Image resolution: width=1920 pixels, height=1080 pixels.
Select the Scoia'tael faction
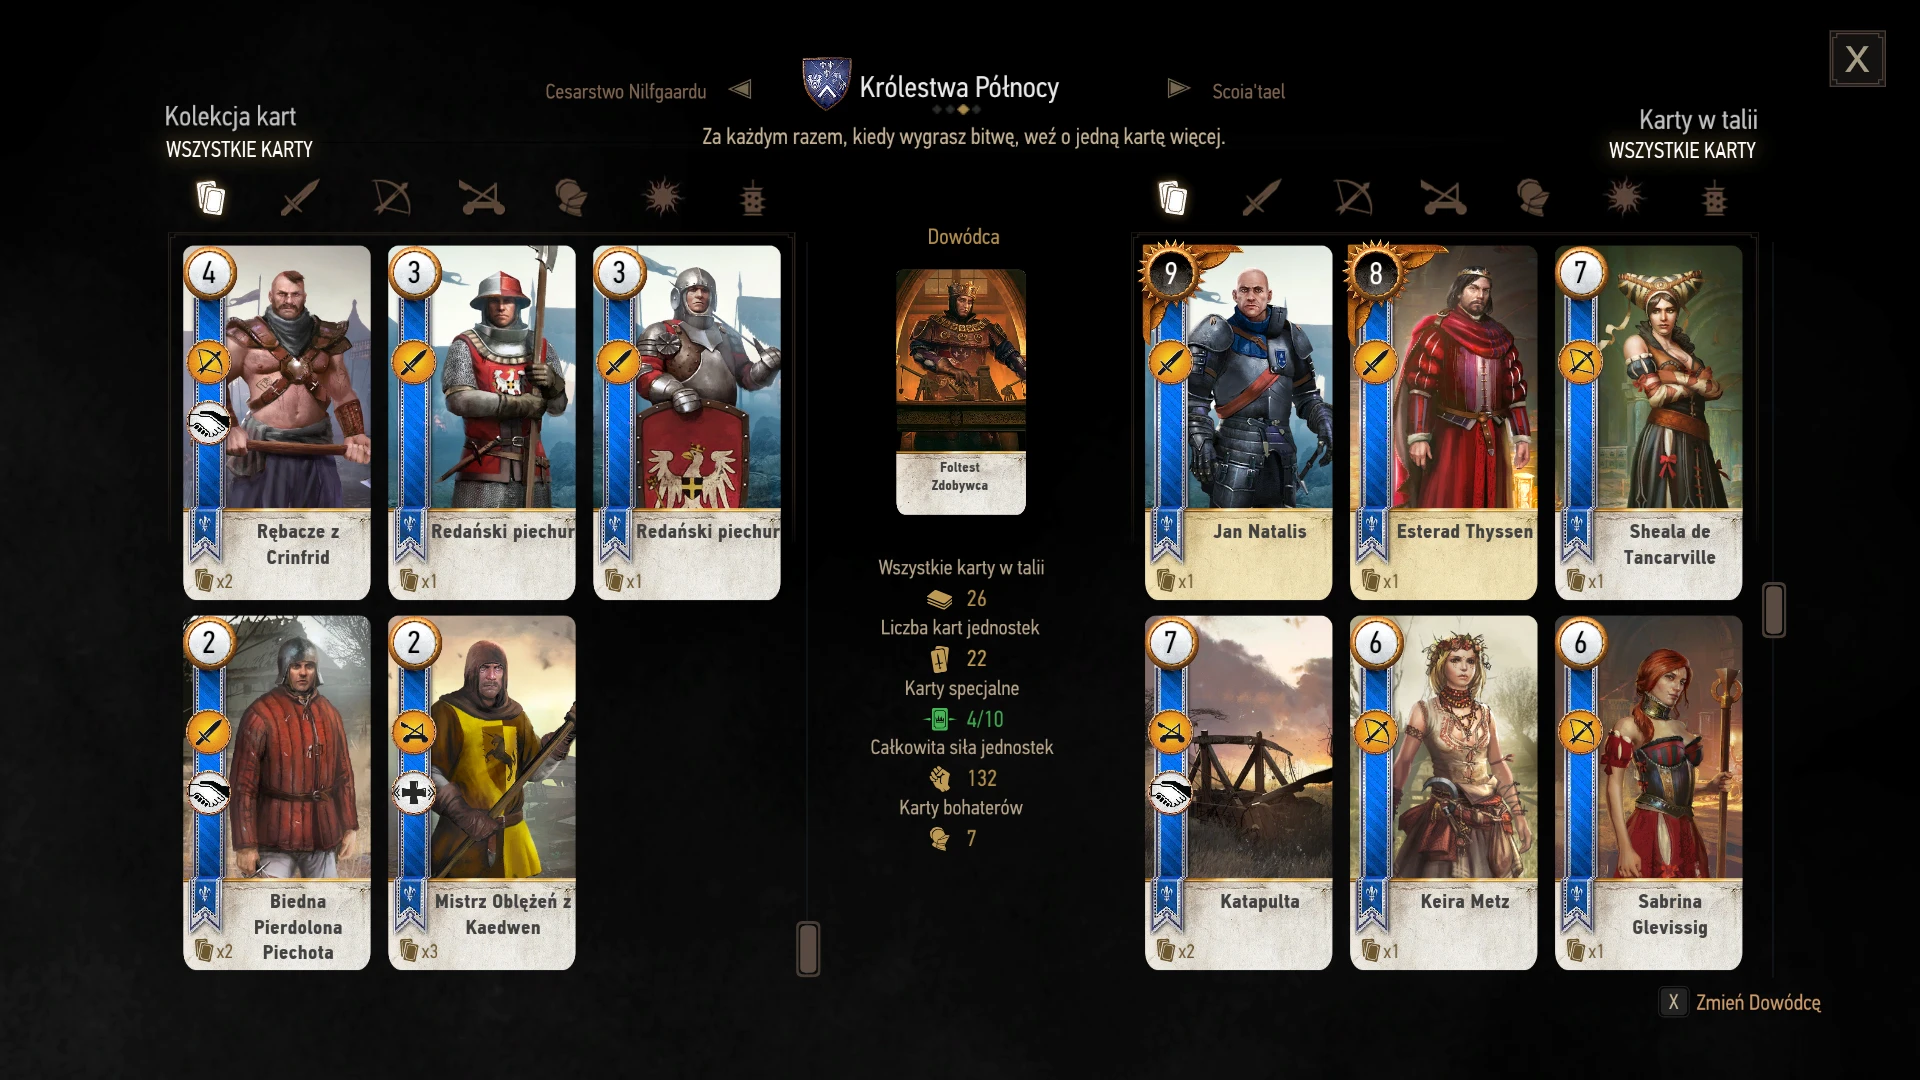coord(1248,91)
